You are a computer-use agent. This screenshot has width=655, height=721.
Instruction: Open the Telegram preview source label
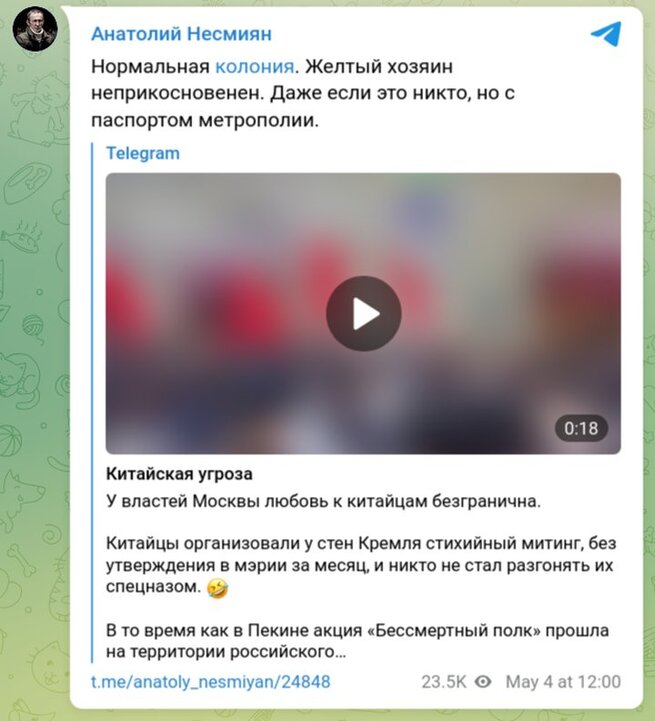point(143,153)
